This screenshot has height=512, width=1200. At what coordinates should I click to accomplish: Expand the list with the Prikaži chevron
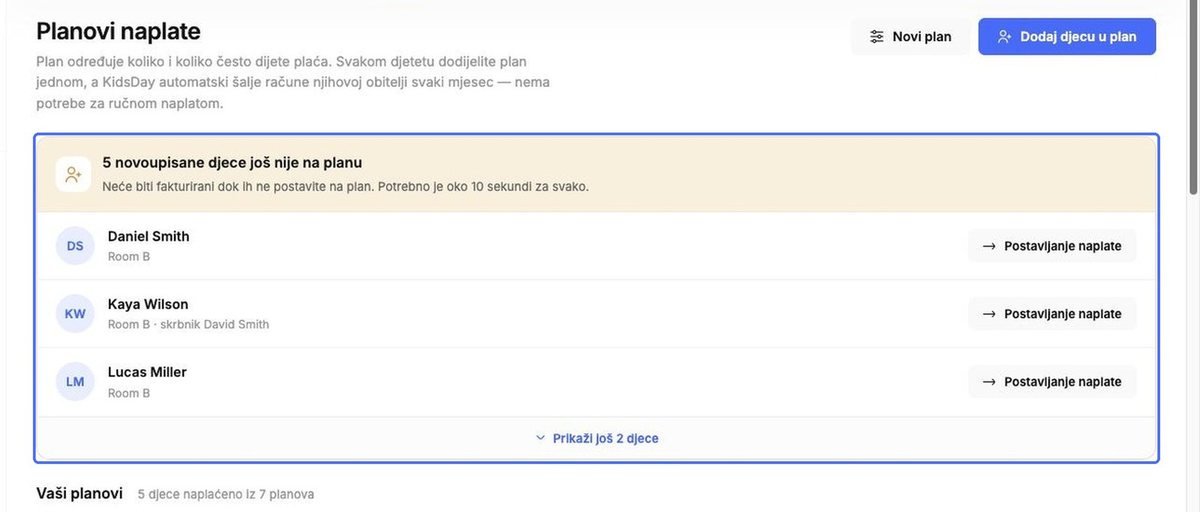(540, 438)
